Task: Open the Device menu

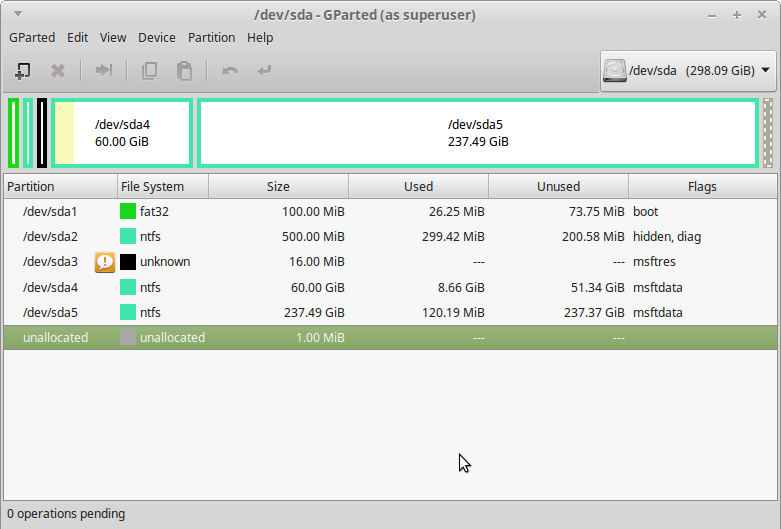Action: pos(157,38)
